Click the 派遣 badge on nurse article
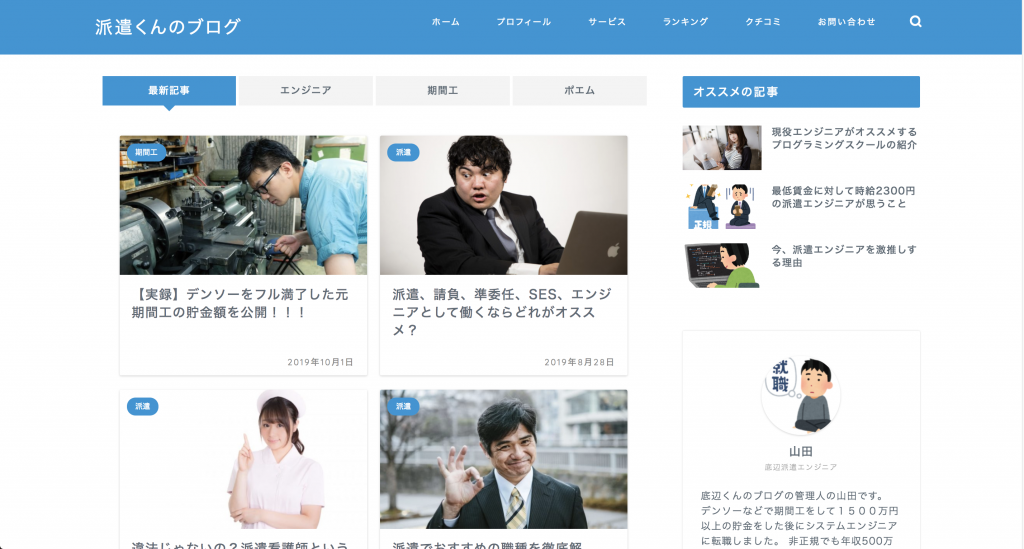The width and height of the screenshot is (1024, 549). [142, 406]
